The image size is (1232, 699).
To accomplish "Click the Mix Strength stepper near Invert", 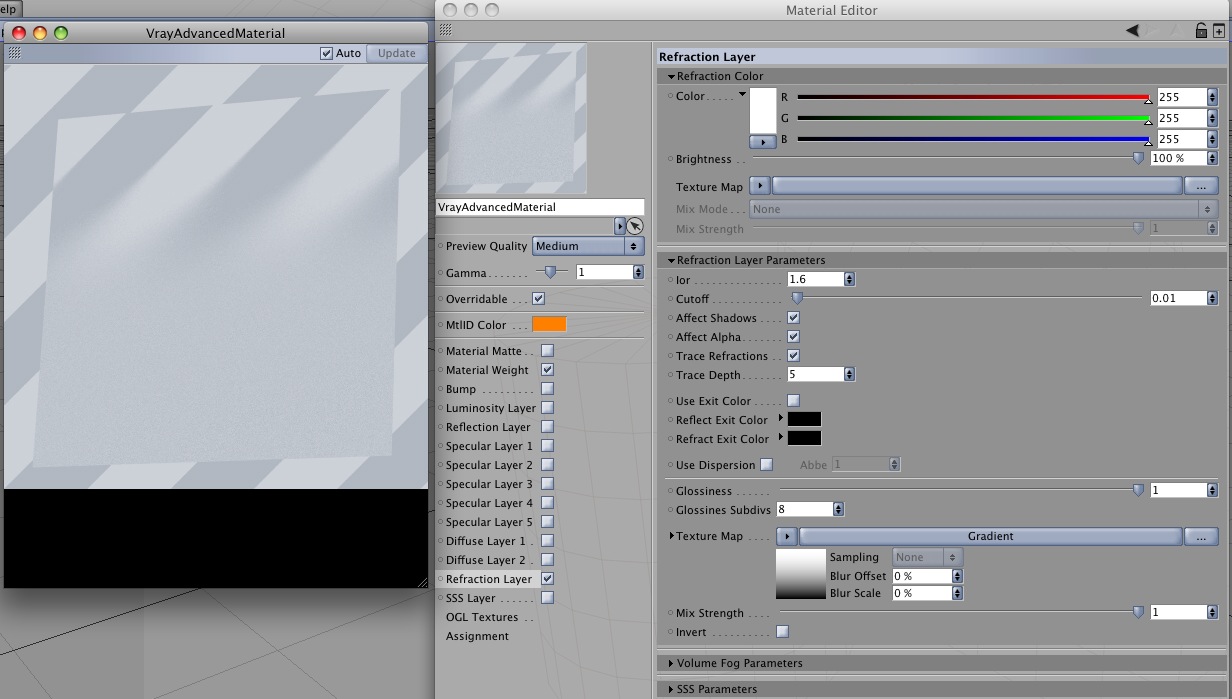I will (1213, 612).
